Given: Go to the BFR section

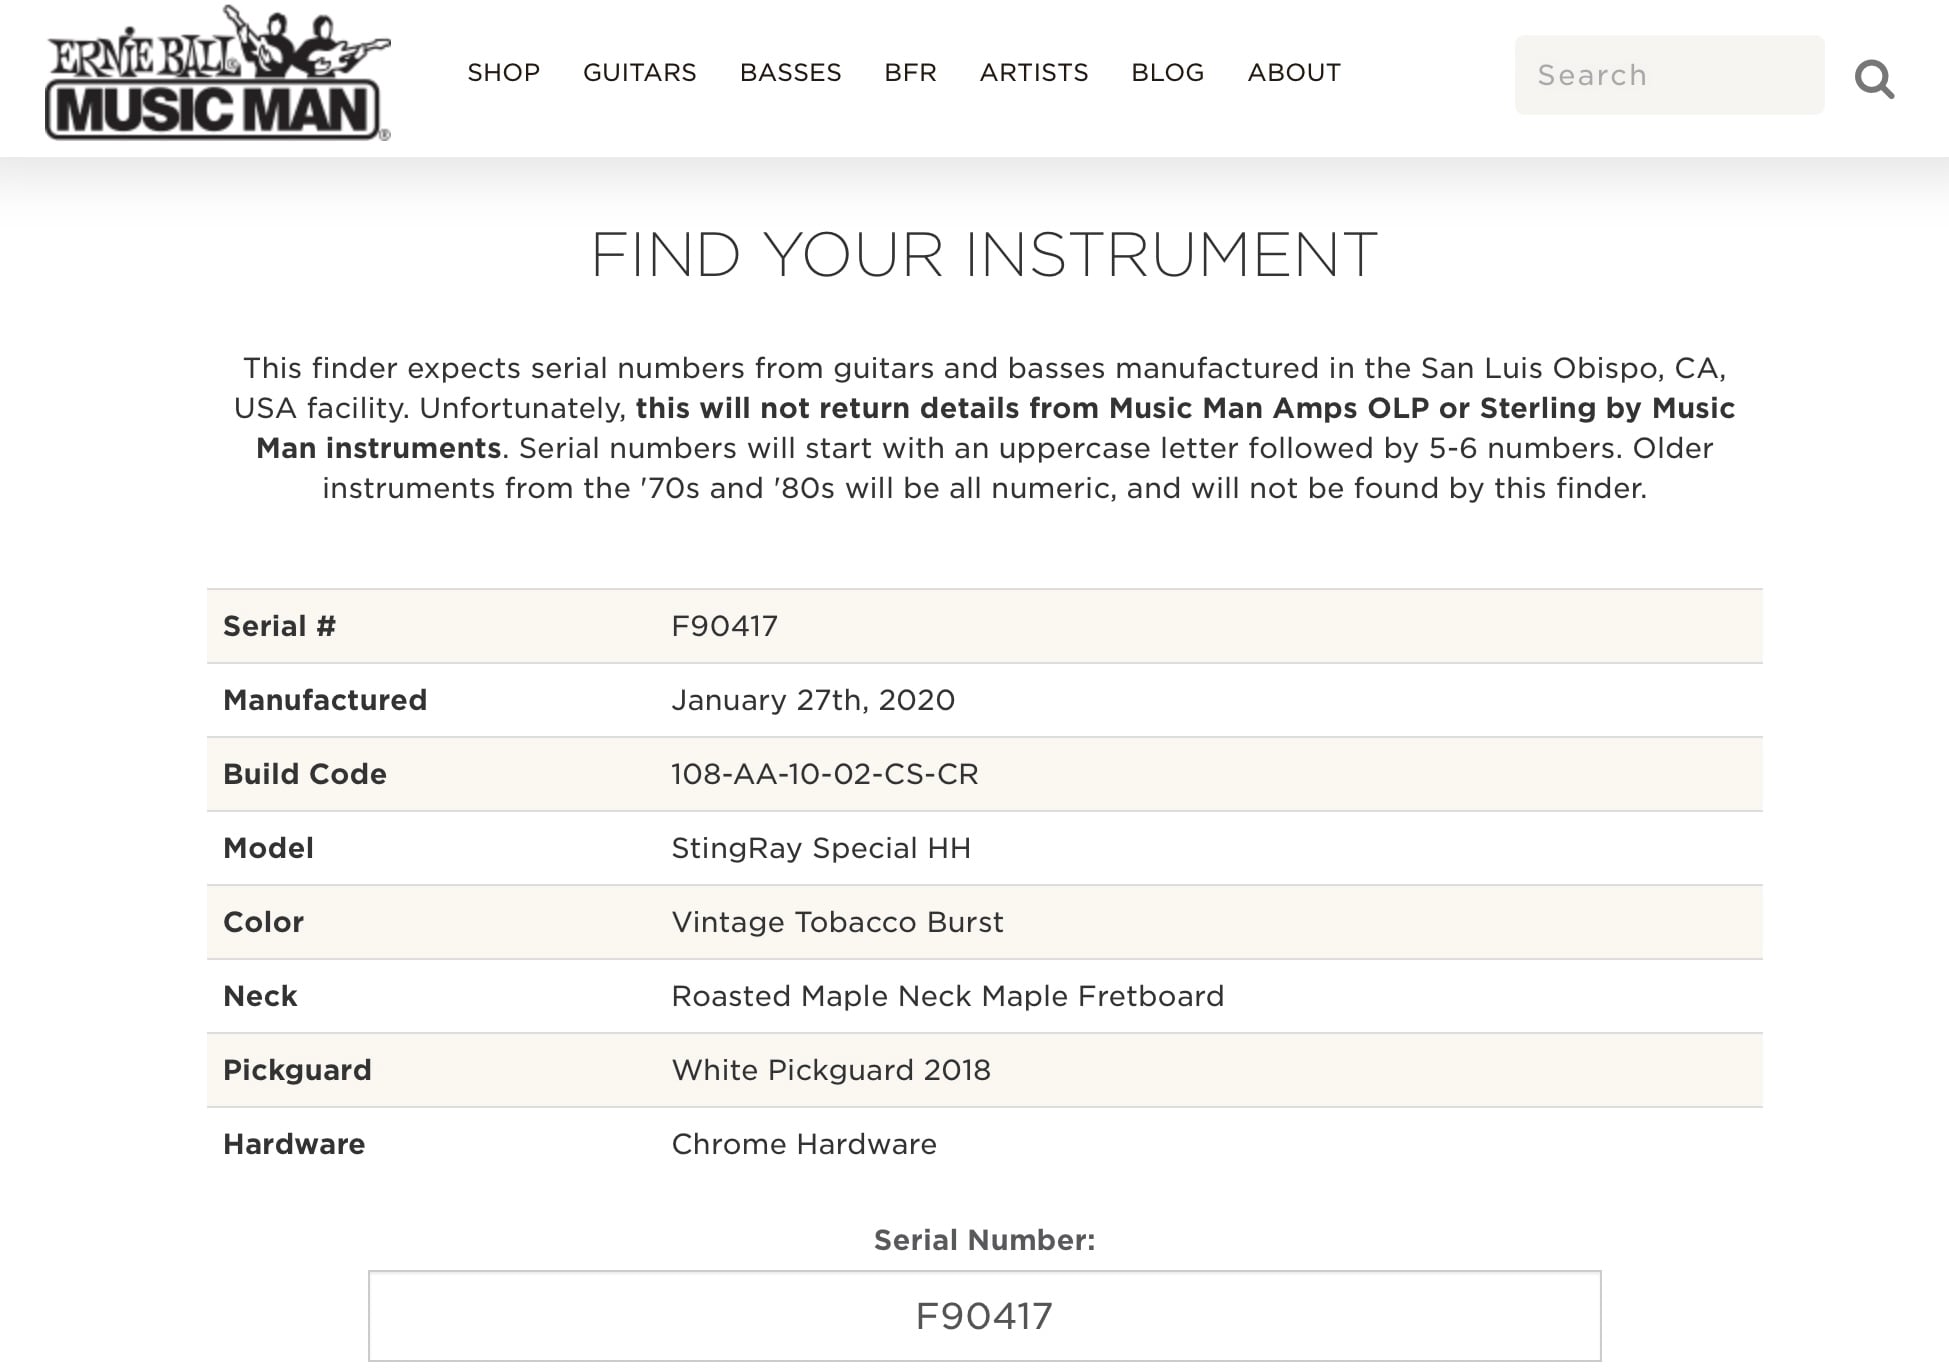Looking at the screenshot, I should pos(911,73).
